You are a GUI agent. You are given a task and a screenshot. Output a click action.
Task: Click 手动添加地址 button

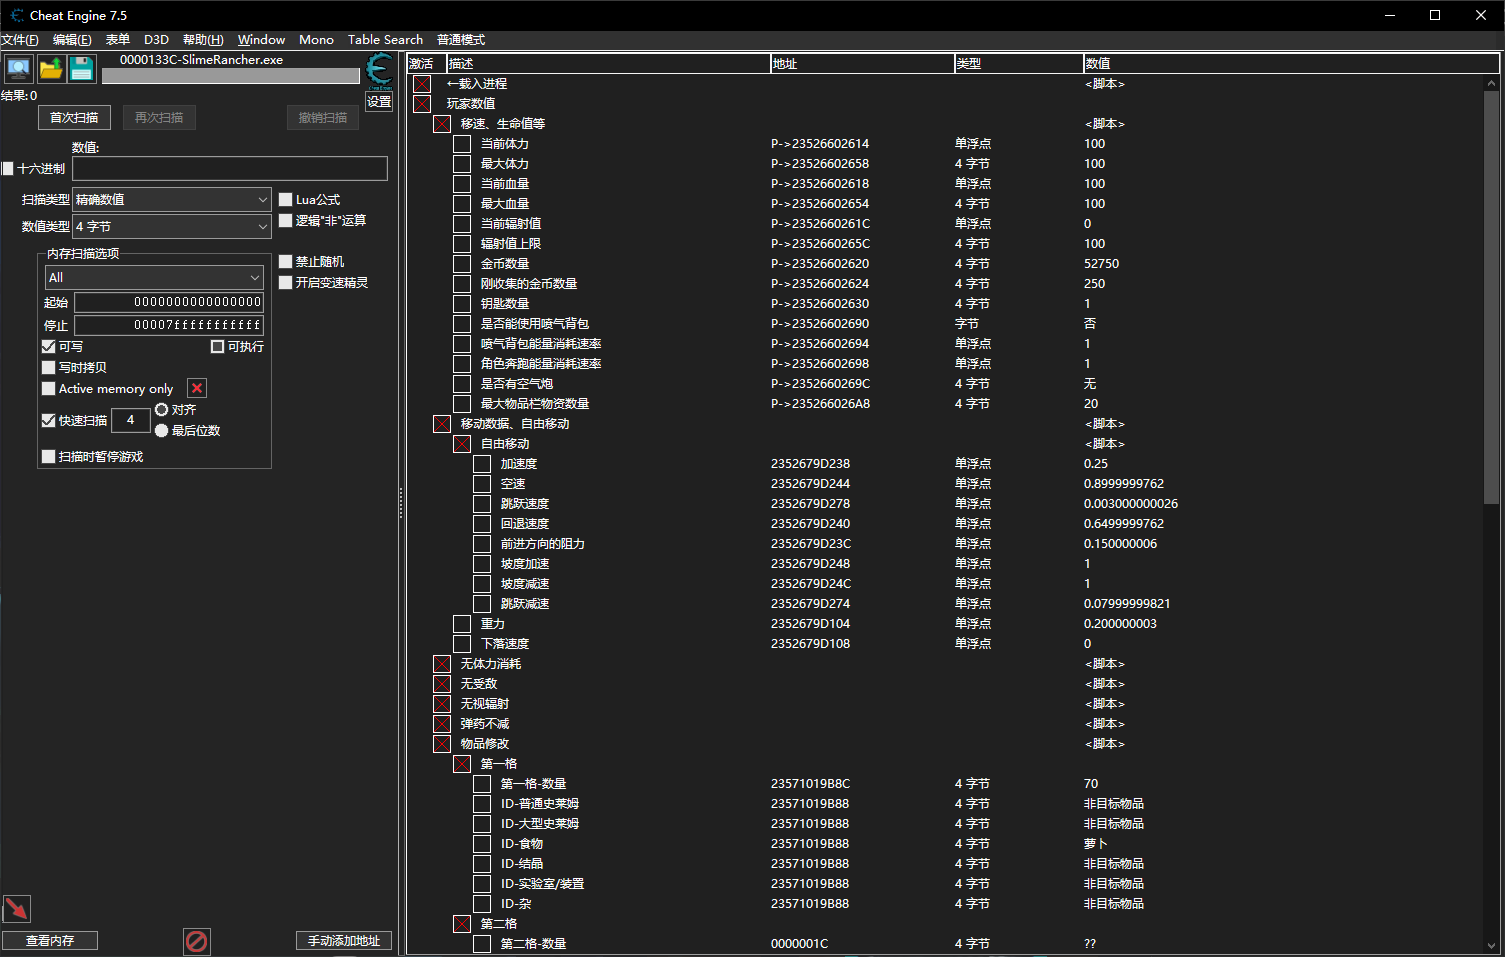point(344,941)
